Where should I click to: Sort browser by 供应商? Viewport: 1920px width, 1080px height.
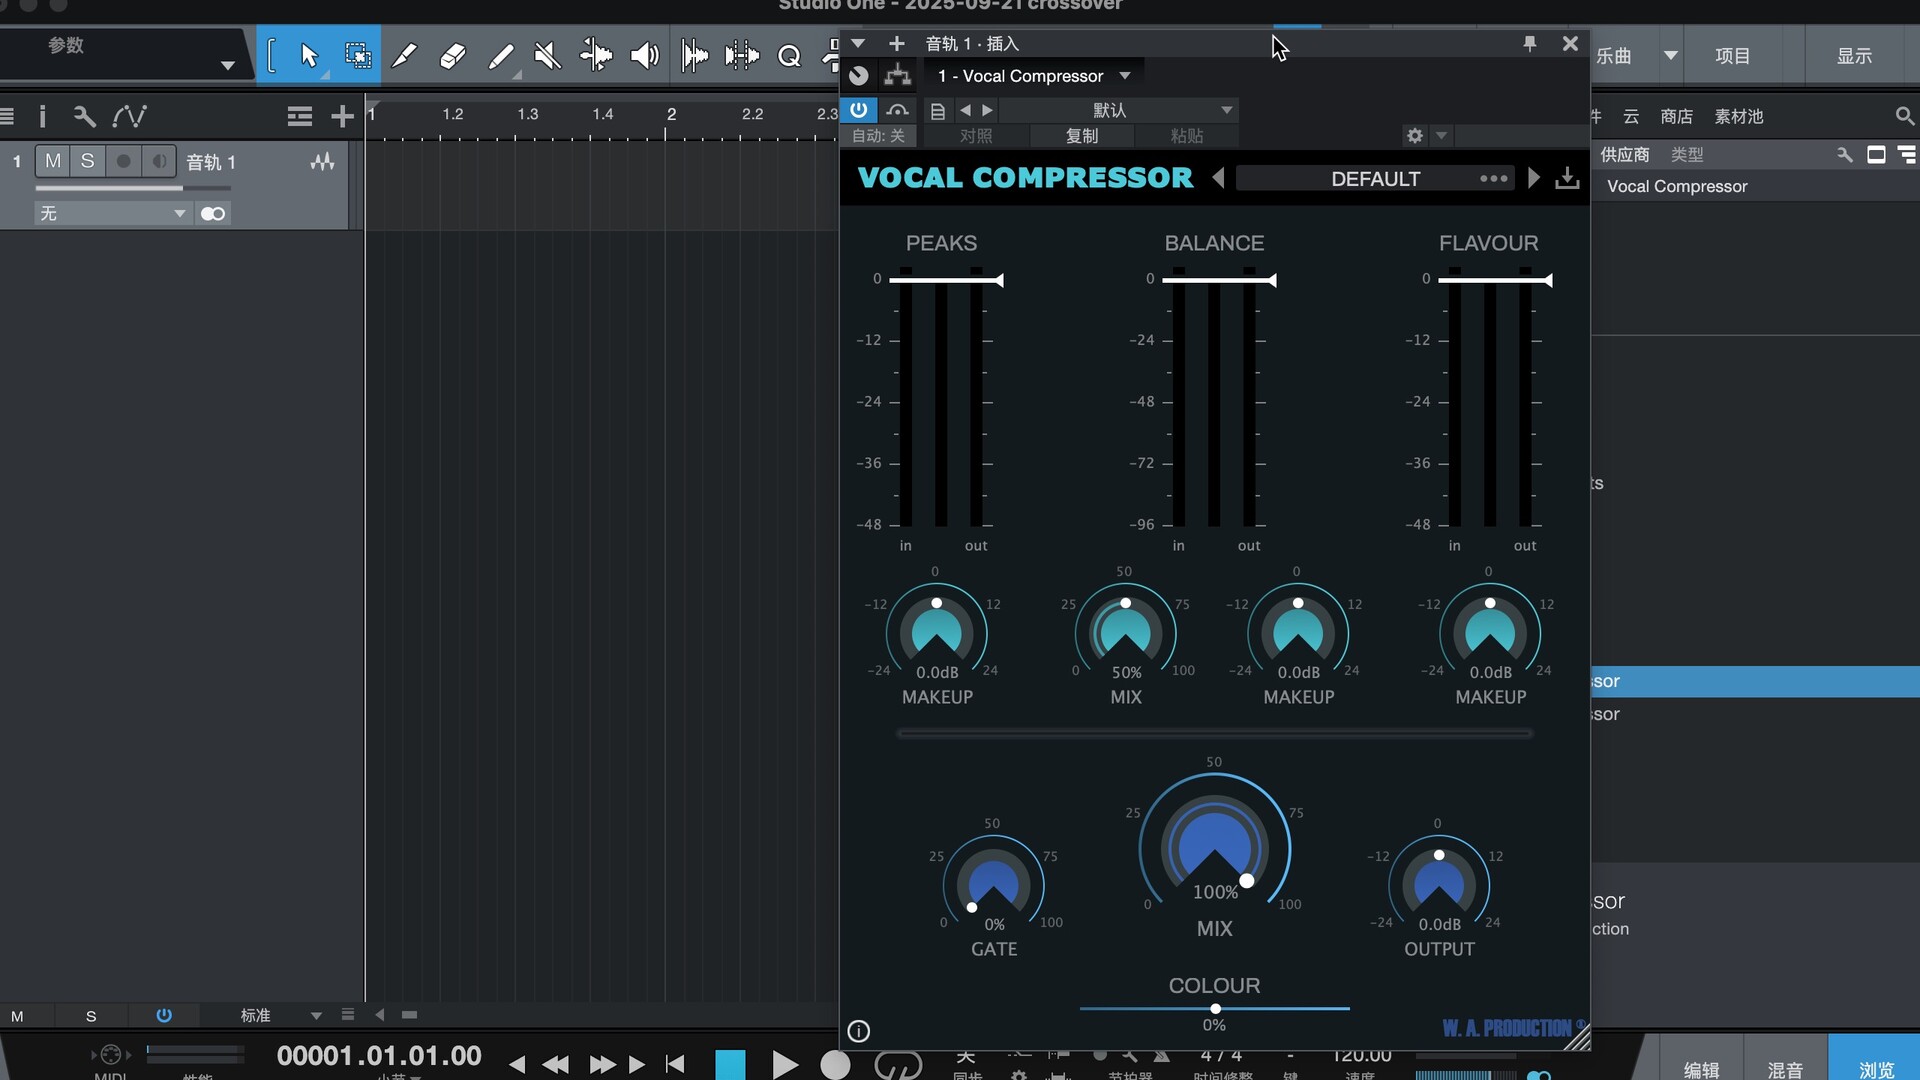point(1624,154)
